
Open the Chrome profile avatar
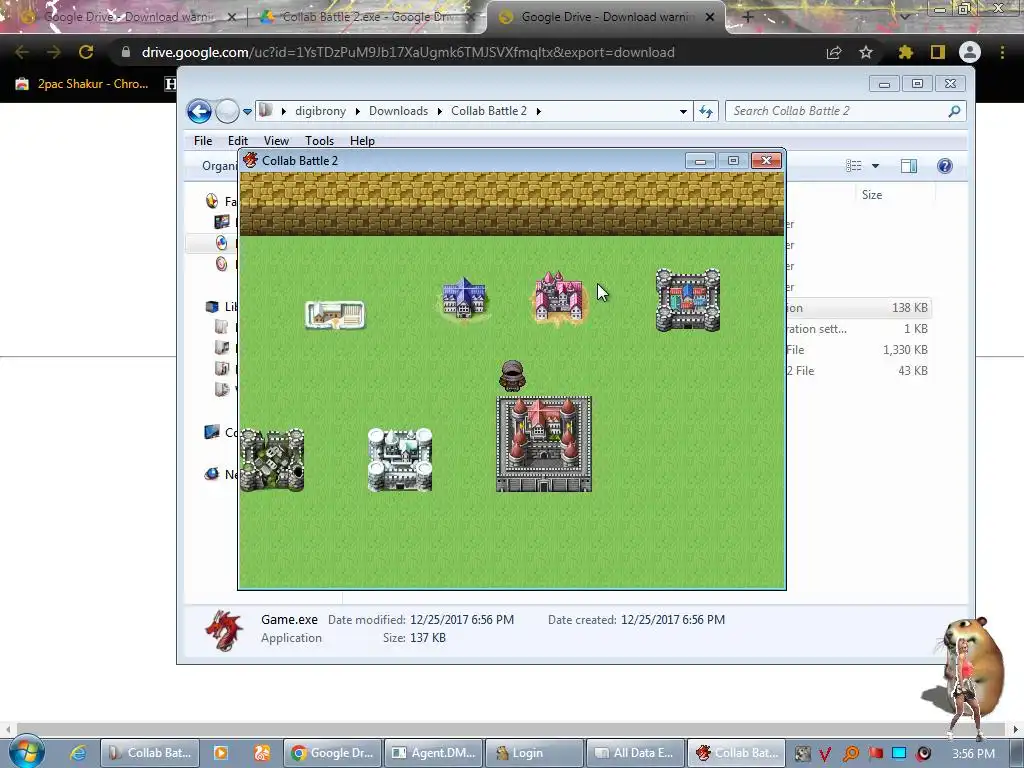click(x=970, y=52)
